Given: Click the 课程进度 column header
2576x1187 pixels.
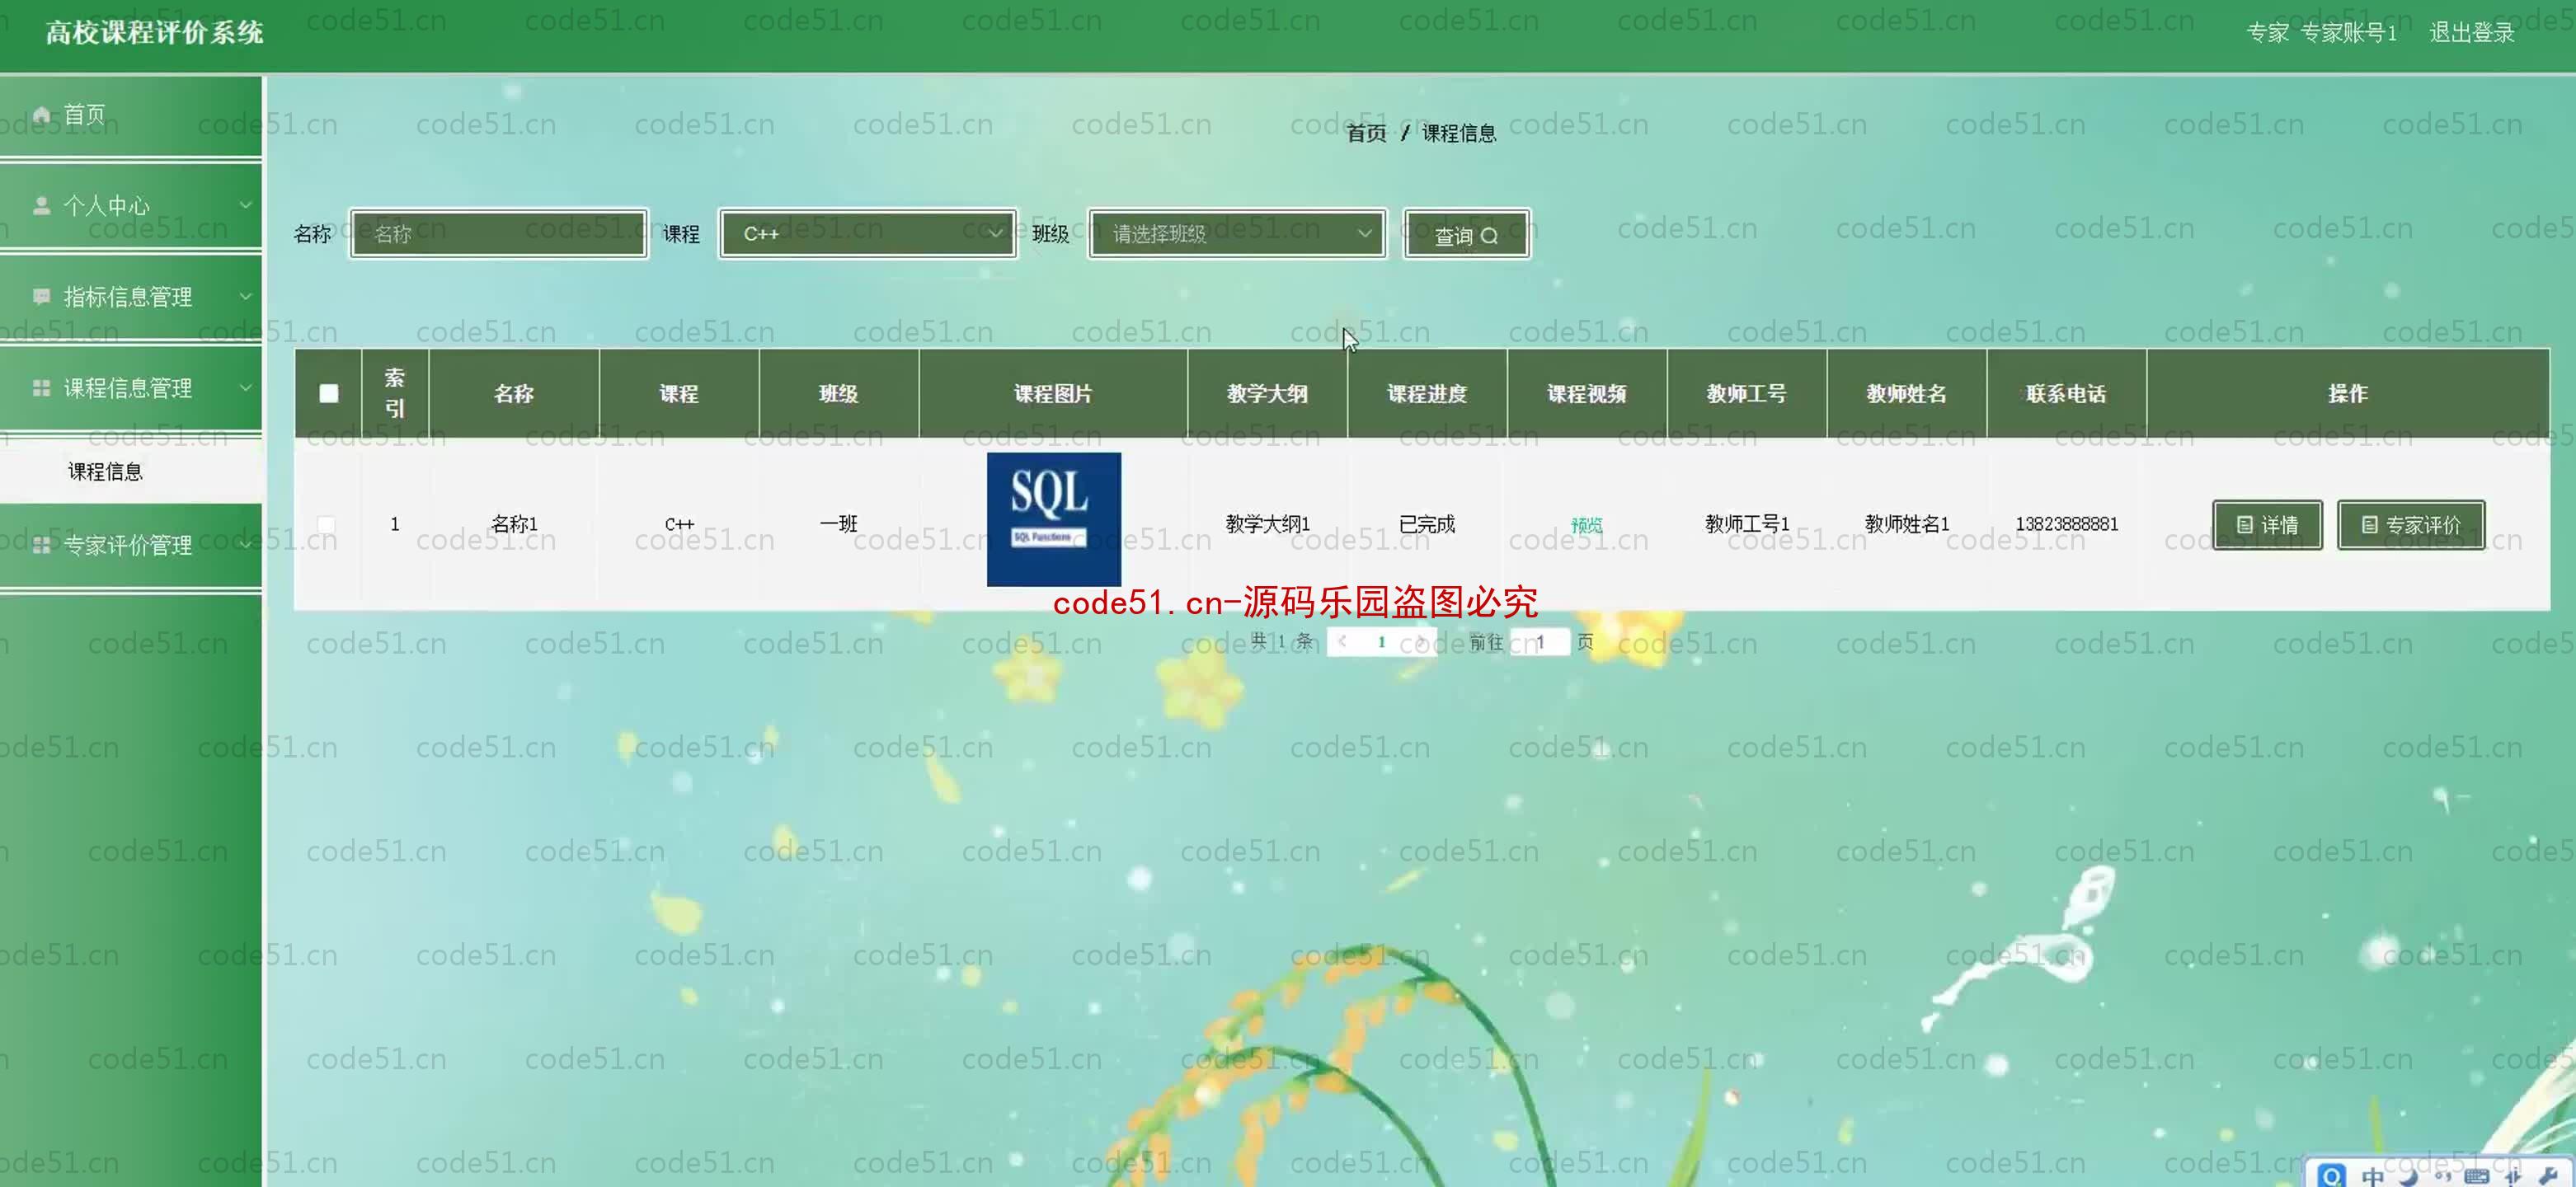Looking at the screenshot, I should pos(1427,394).
